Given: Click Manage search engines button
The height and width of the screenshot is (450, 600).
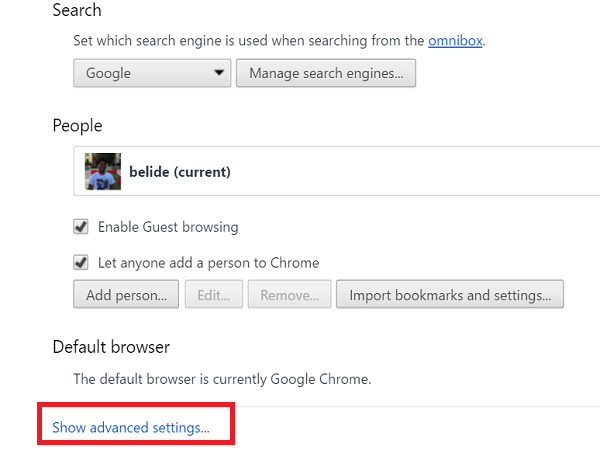Looking at the screenshot, I should tap(326, 73).
